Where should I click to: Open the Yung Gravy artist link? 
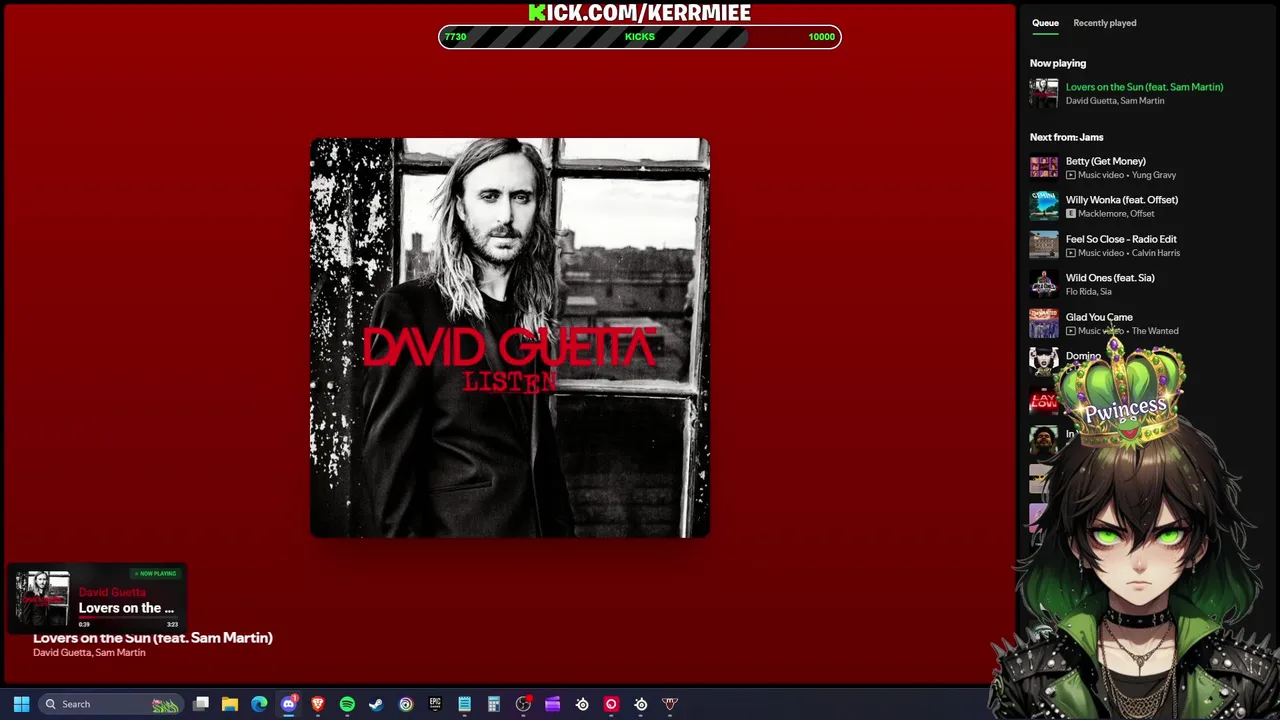coord(1154,175)
